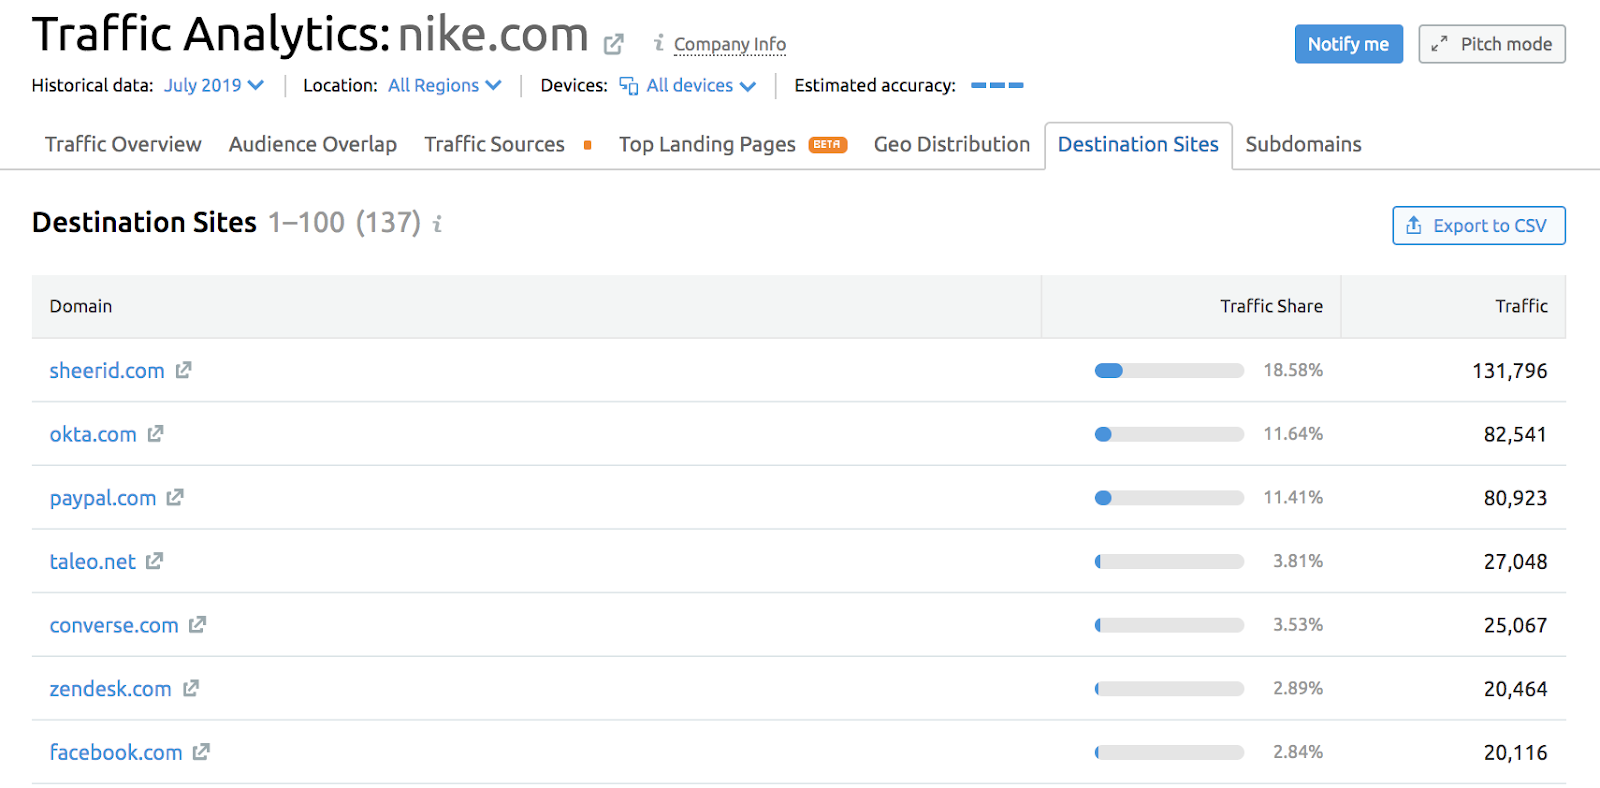The image size is (1600, 788).
Task: Select the 3.53% traffic share value
Action: tap(1298, 625)
